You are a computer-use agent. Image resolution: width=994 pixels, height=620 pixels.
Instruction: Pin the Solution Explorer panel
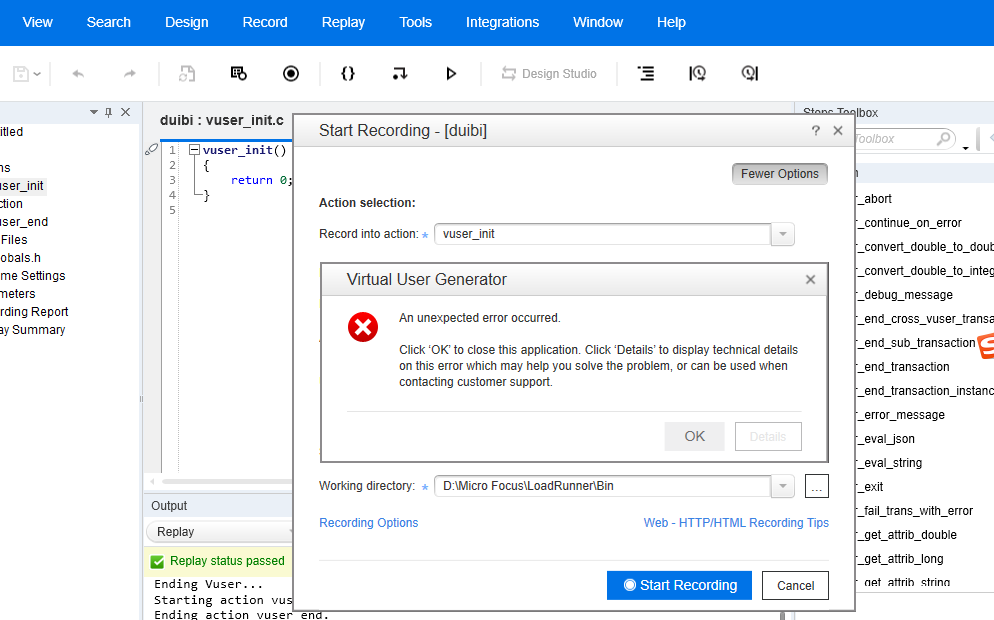click(108, 112)
